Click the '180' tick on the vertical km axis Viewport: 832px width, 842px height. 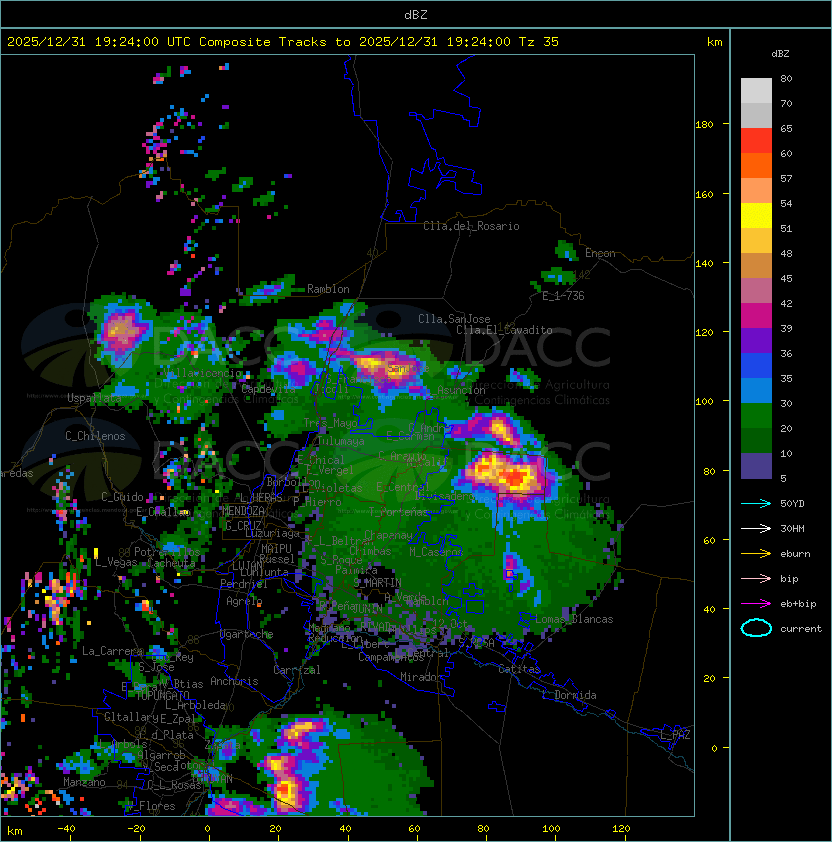click(704, 124)
